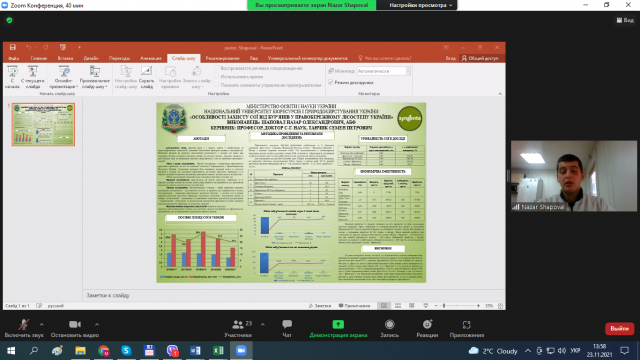Viewport: 640px width, 360px height.
Task: Click Fit slide to window icon
Action: pos(500,305)
